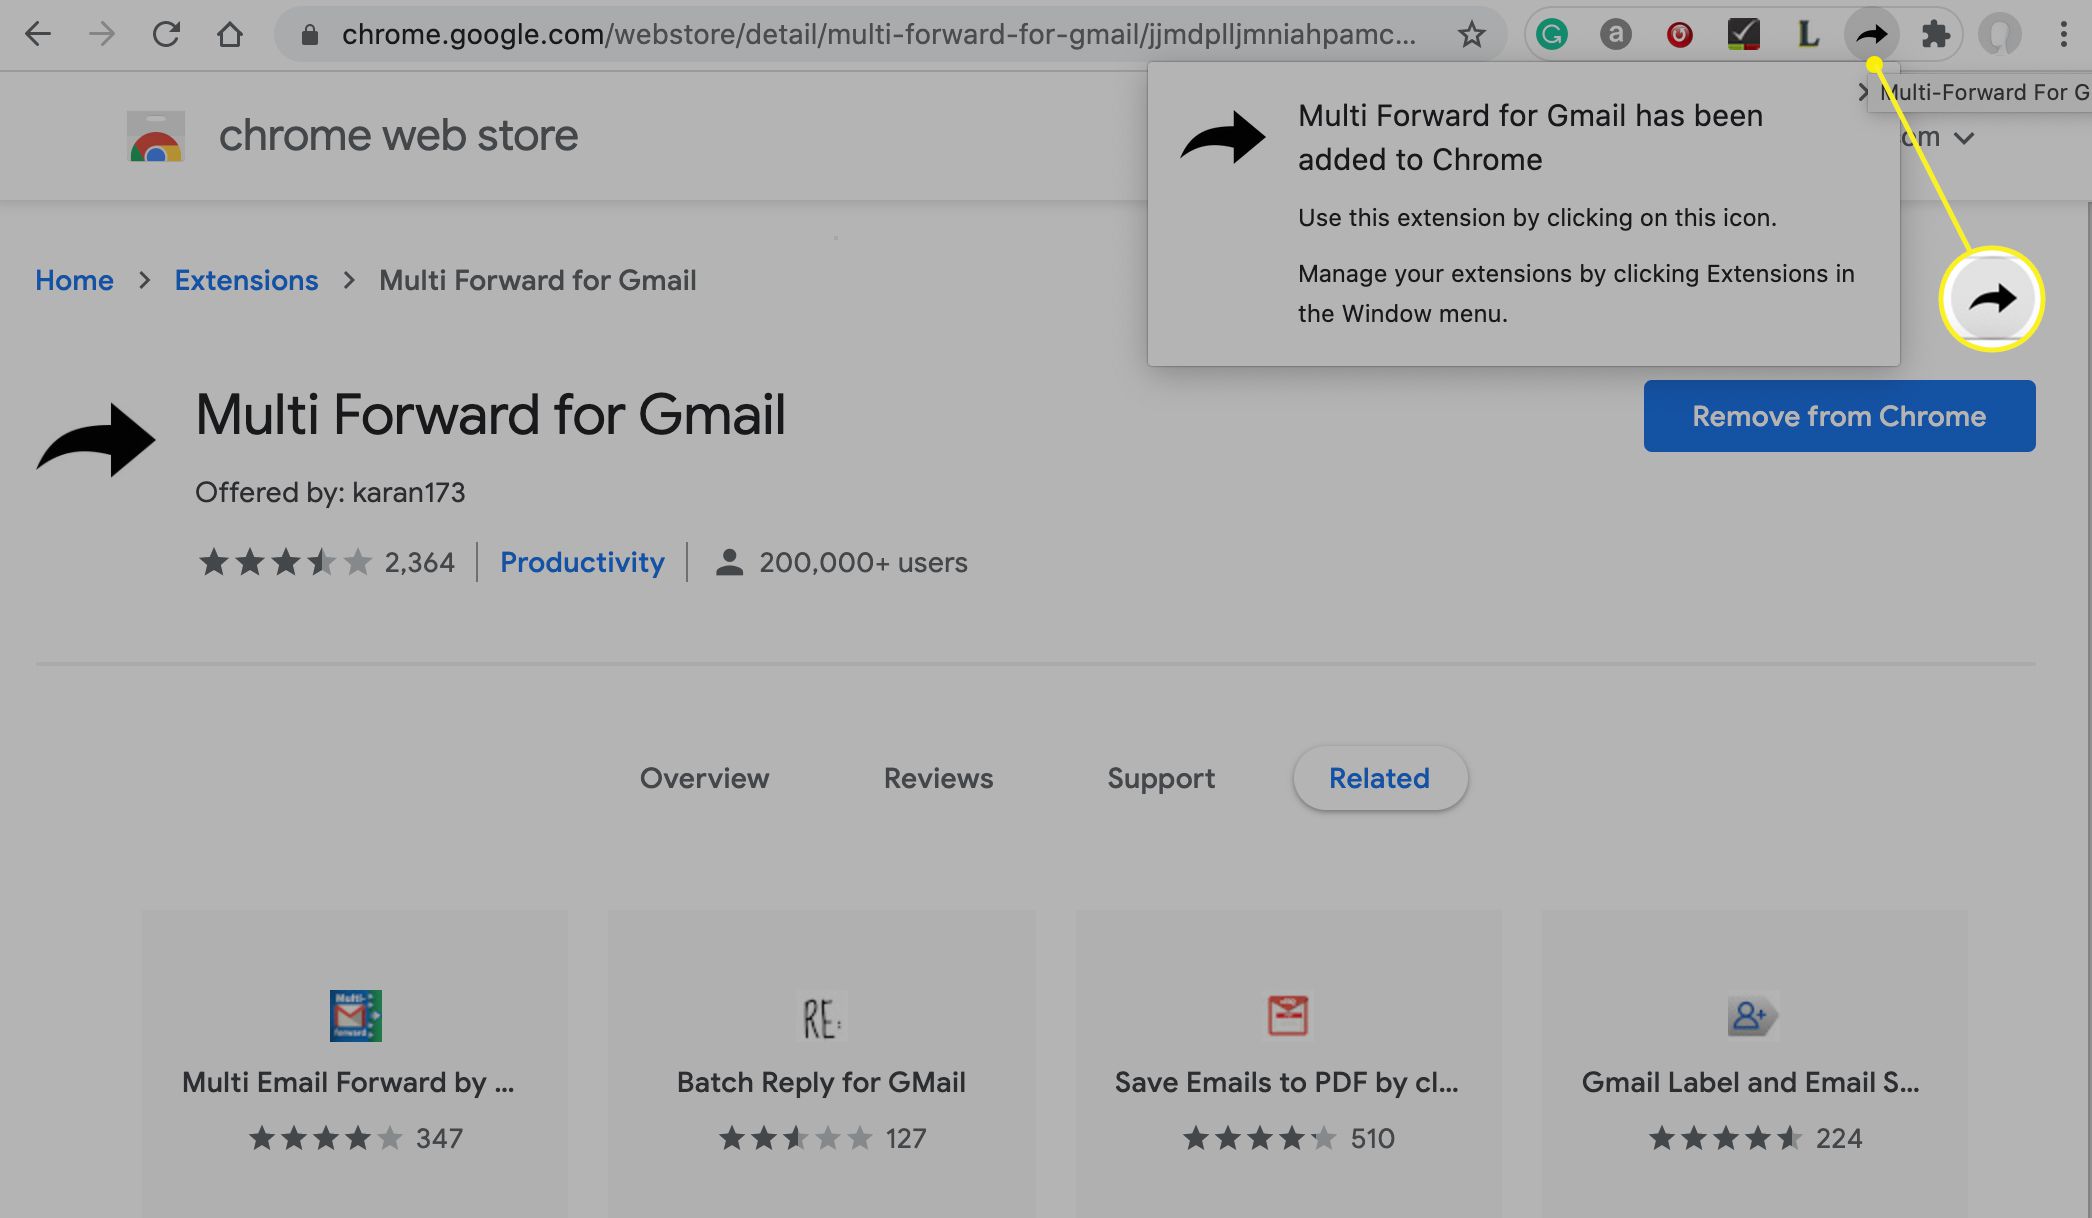Select the Related tab

1379,778
